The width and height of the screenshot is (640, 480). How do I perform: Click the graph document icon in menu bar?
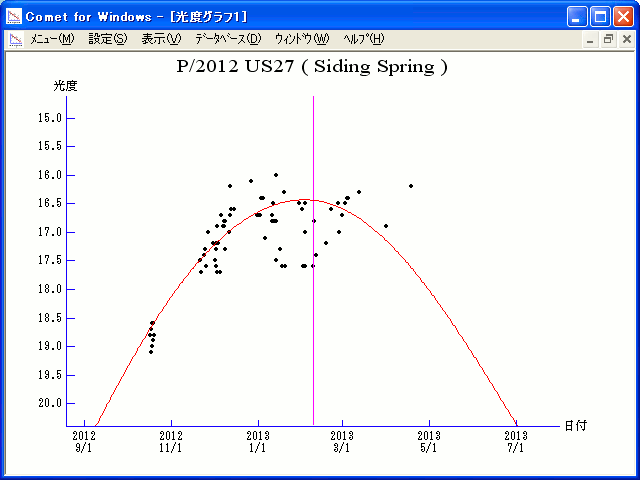[16, 39]
